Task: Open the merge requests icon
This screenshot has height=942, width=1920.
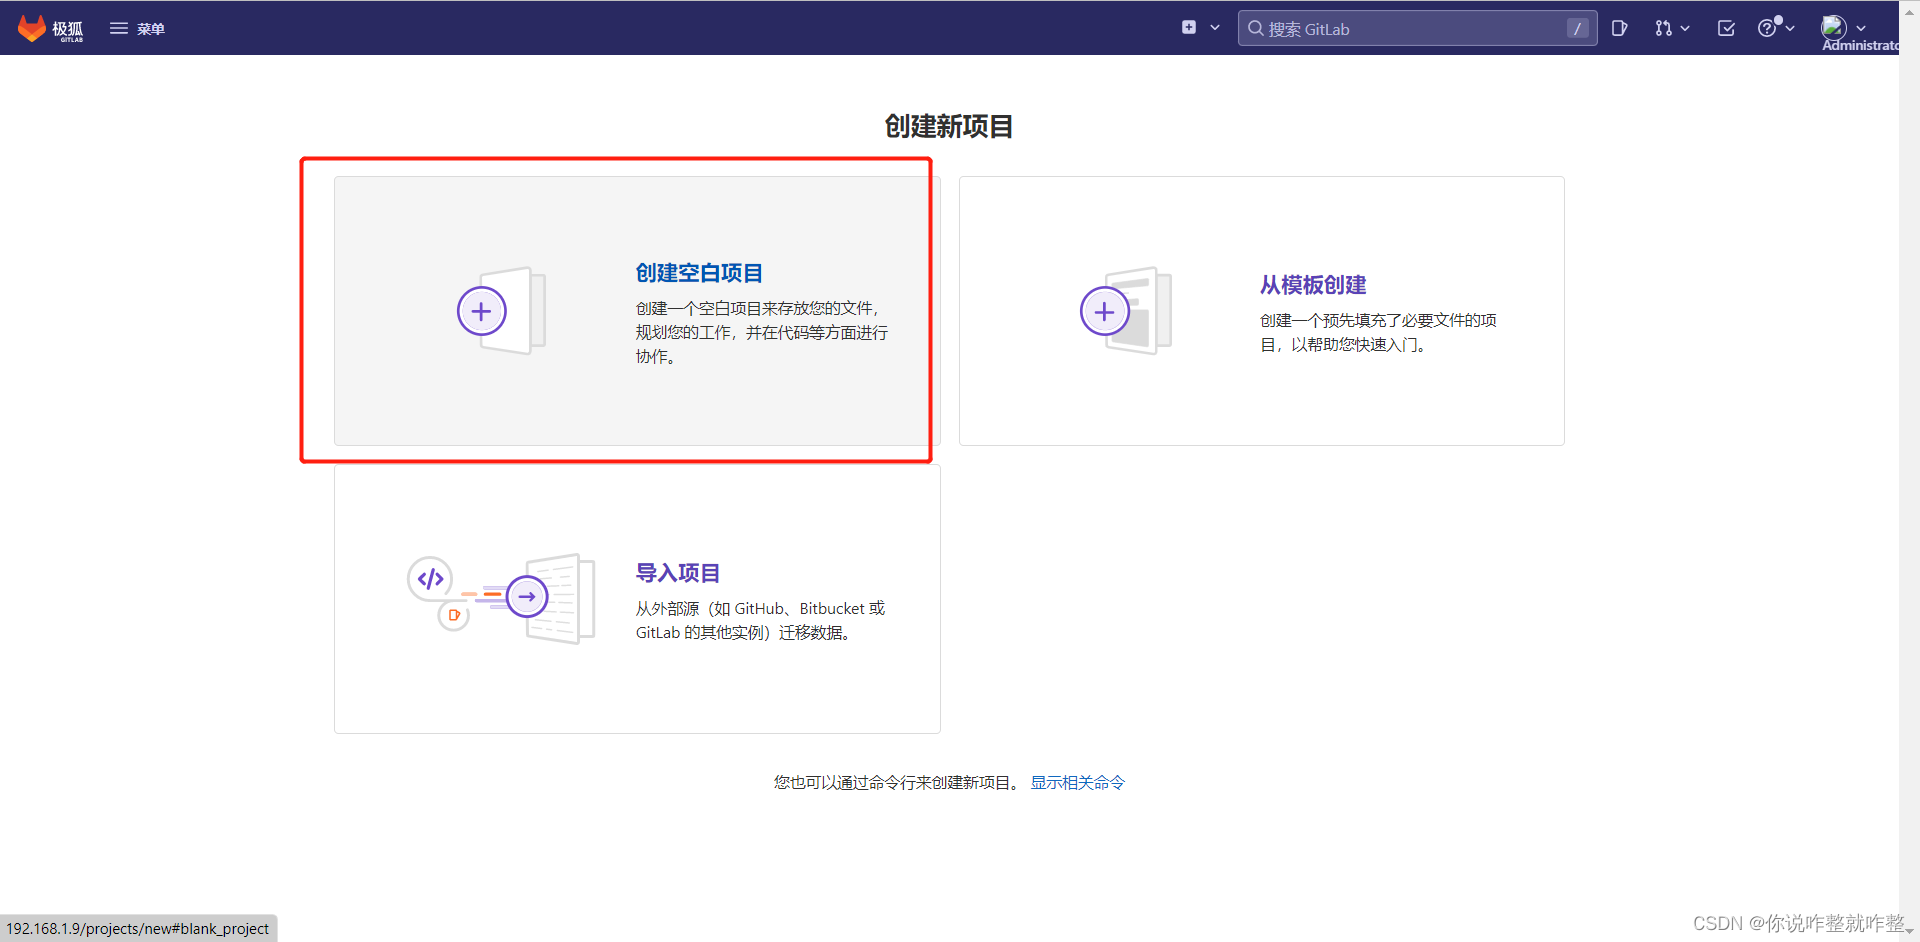Action: [x=1663, y=28]
